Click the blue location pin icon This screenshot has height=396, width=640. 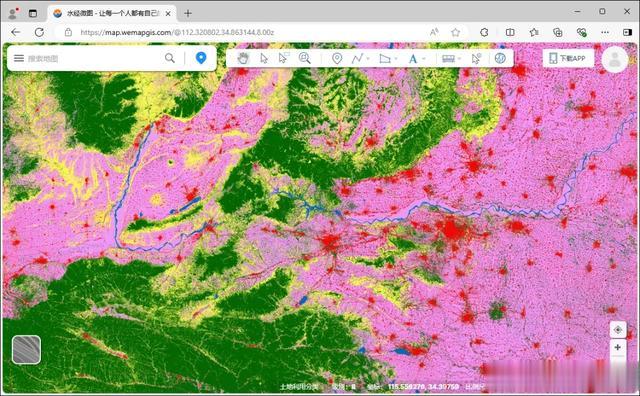pyautogui.click(x=201, y=58)
